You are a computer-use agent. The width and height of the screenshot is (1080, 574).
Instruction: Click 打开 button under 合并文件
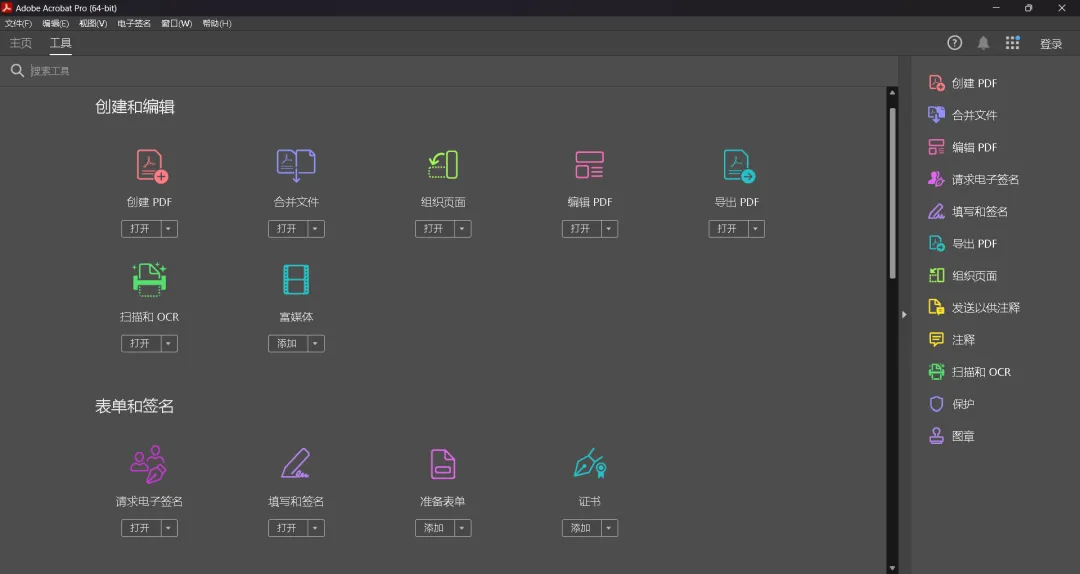click(x=287, y=229)
